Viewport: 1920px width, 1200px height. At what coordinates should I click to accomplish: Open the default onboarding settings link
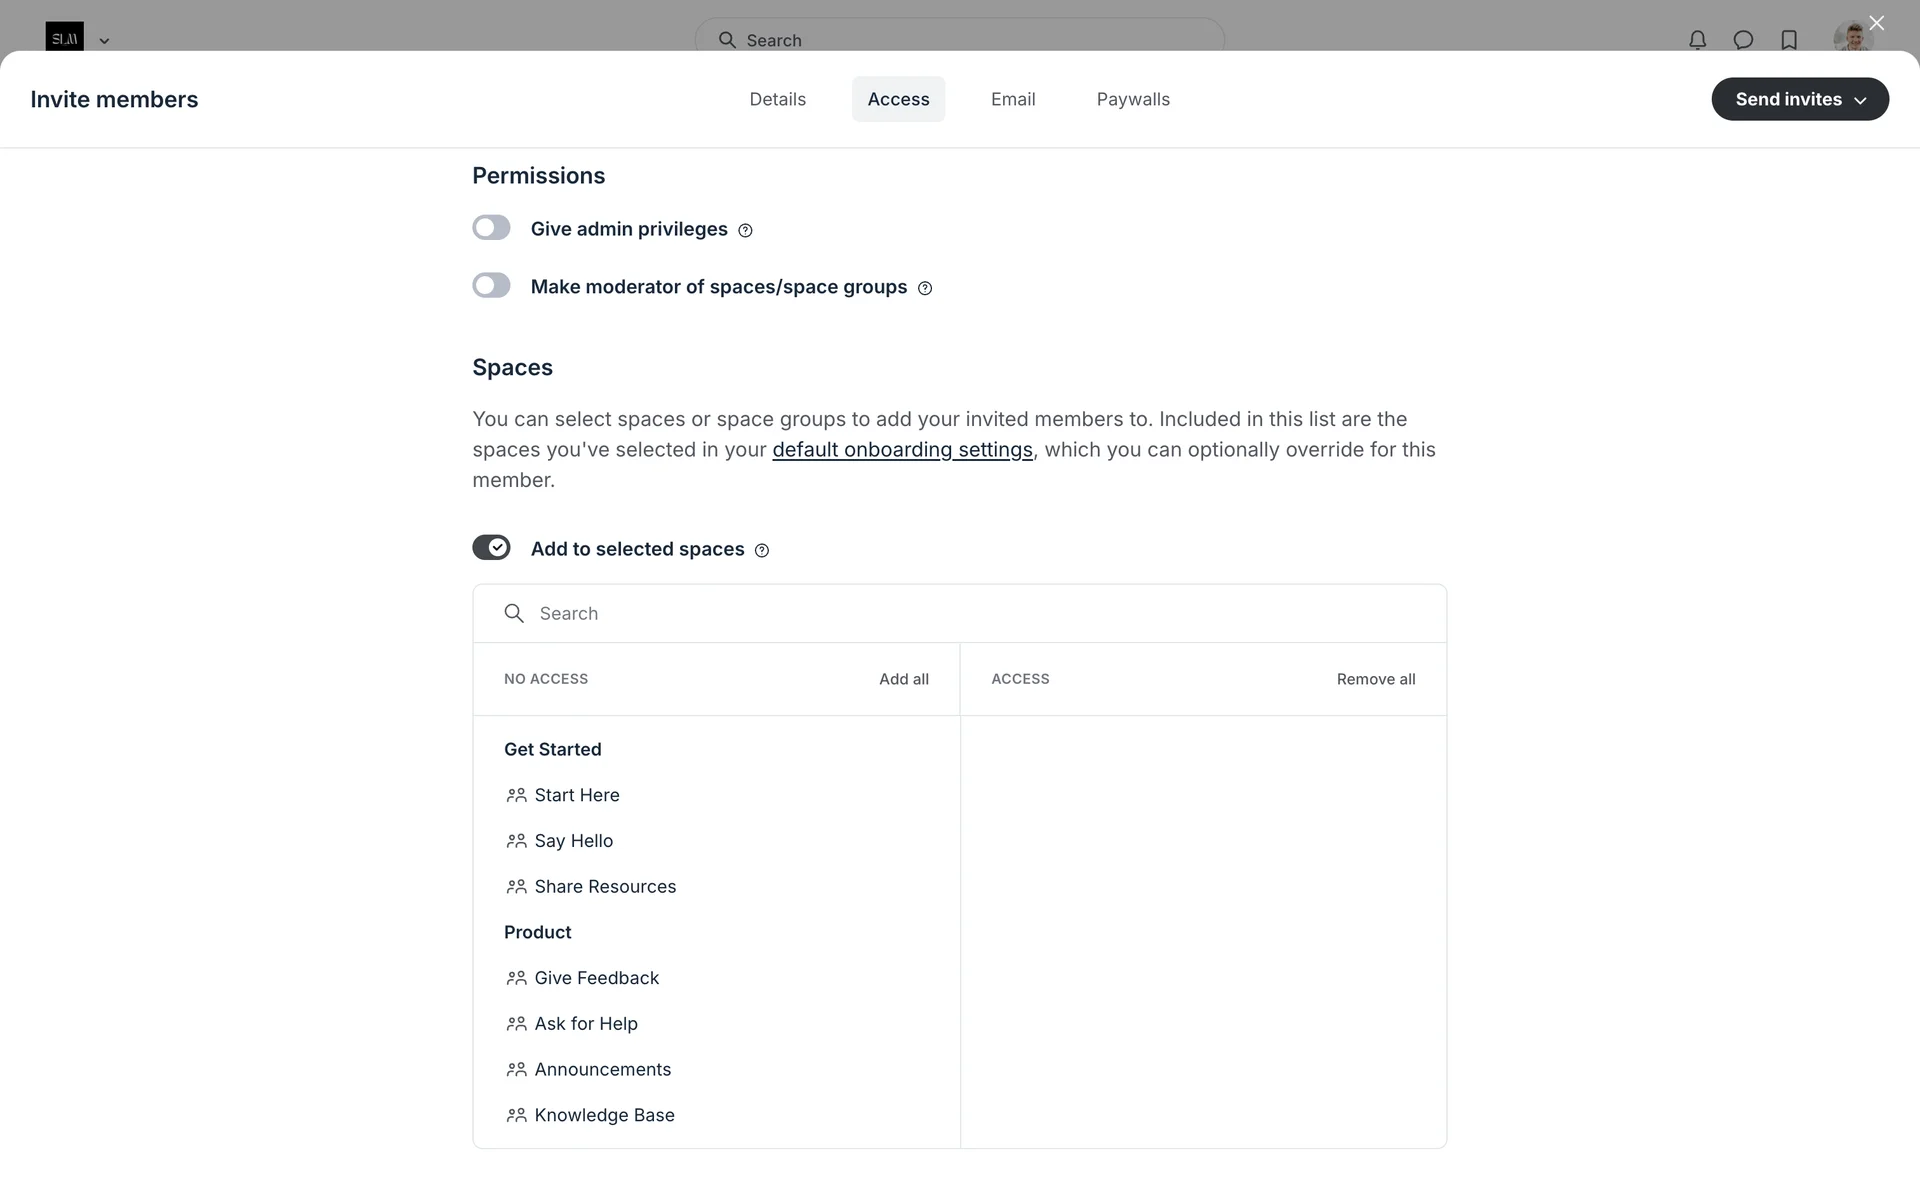(x=902, y=450)
